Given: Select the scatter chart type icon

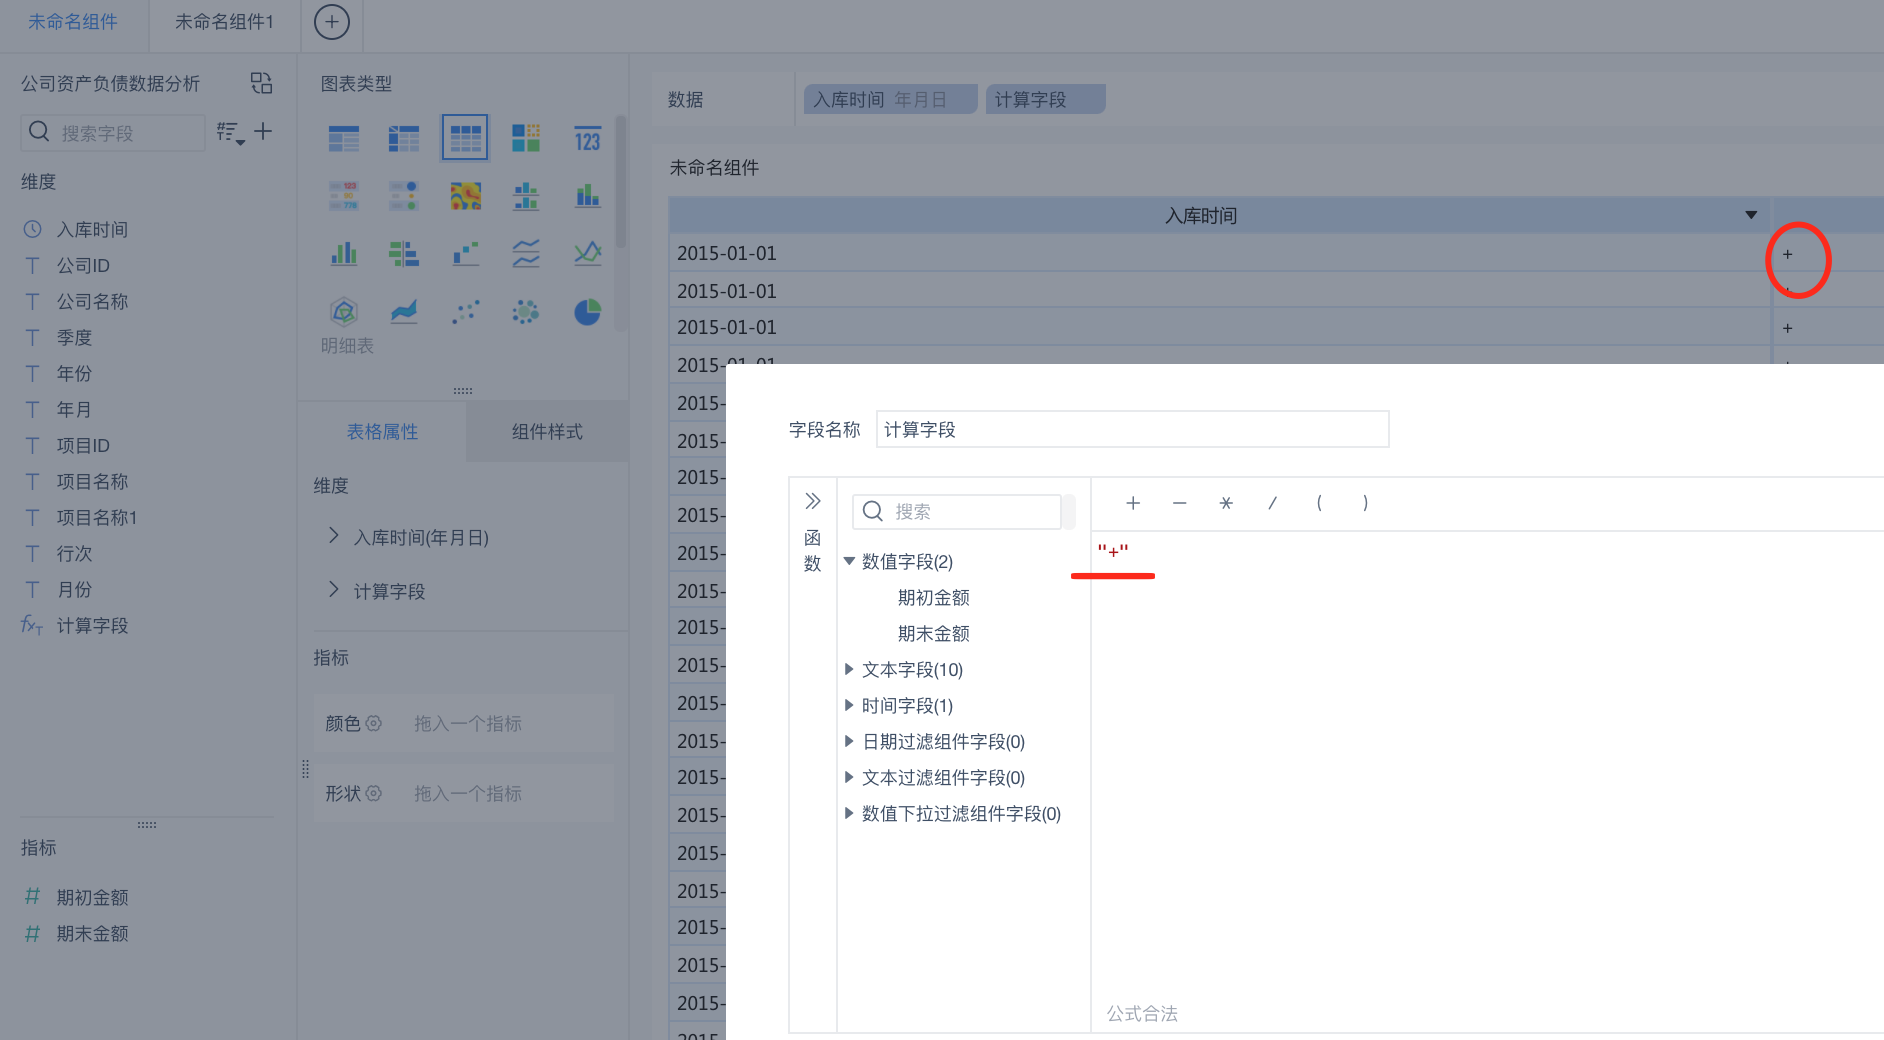Looking at the screenshot, I should point(465,312).
